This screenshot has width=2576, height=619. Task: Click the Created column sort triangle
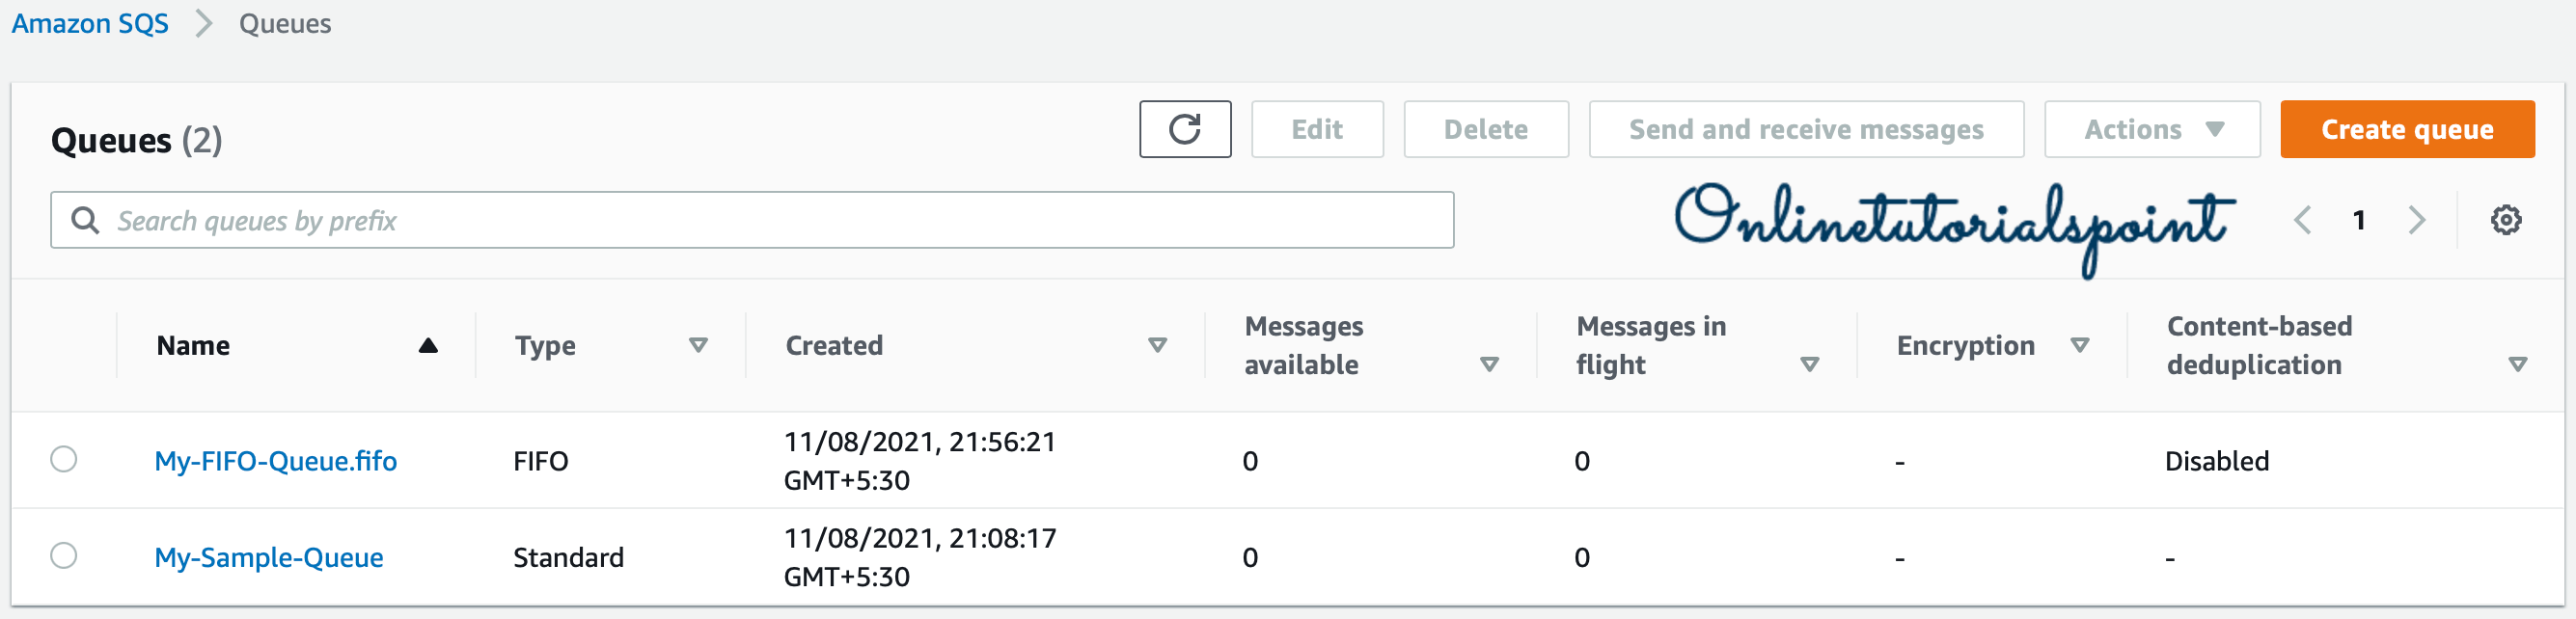point(1157,346)
